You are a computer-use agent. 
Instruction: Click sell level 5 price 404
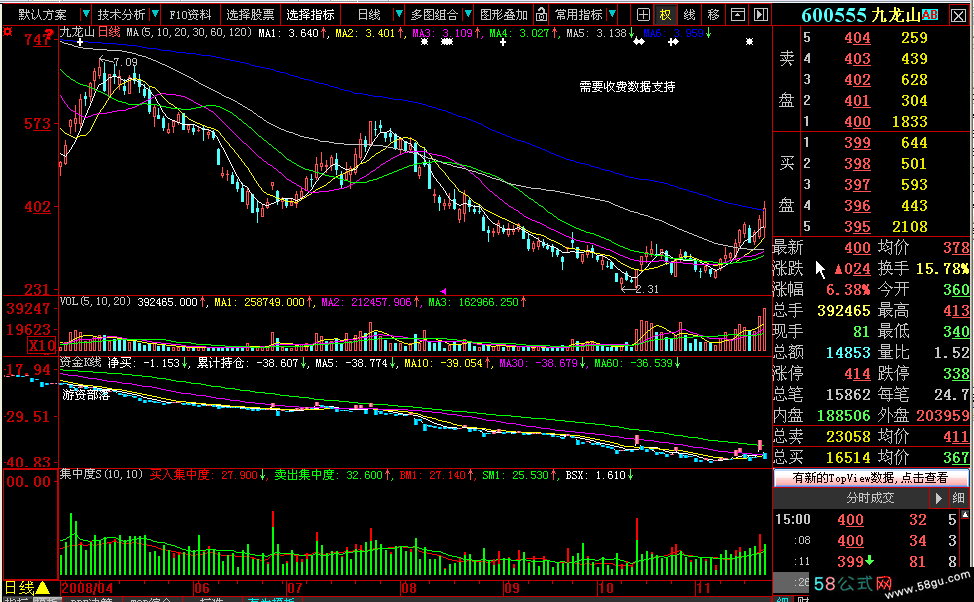click(x=857, y=38)
